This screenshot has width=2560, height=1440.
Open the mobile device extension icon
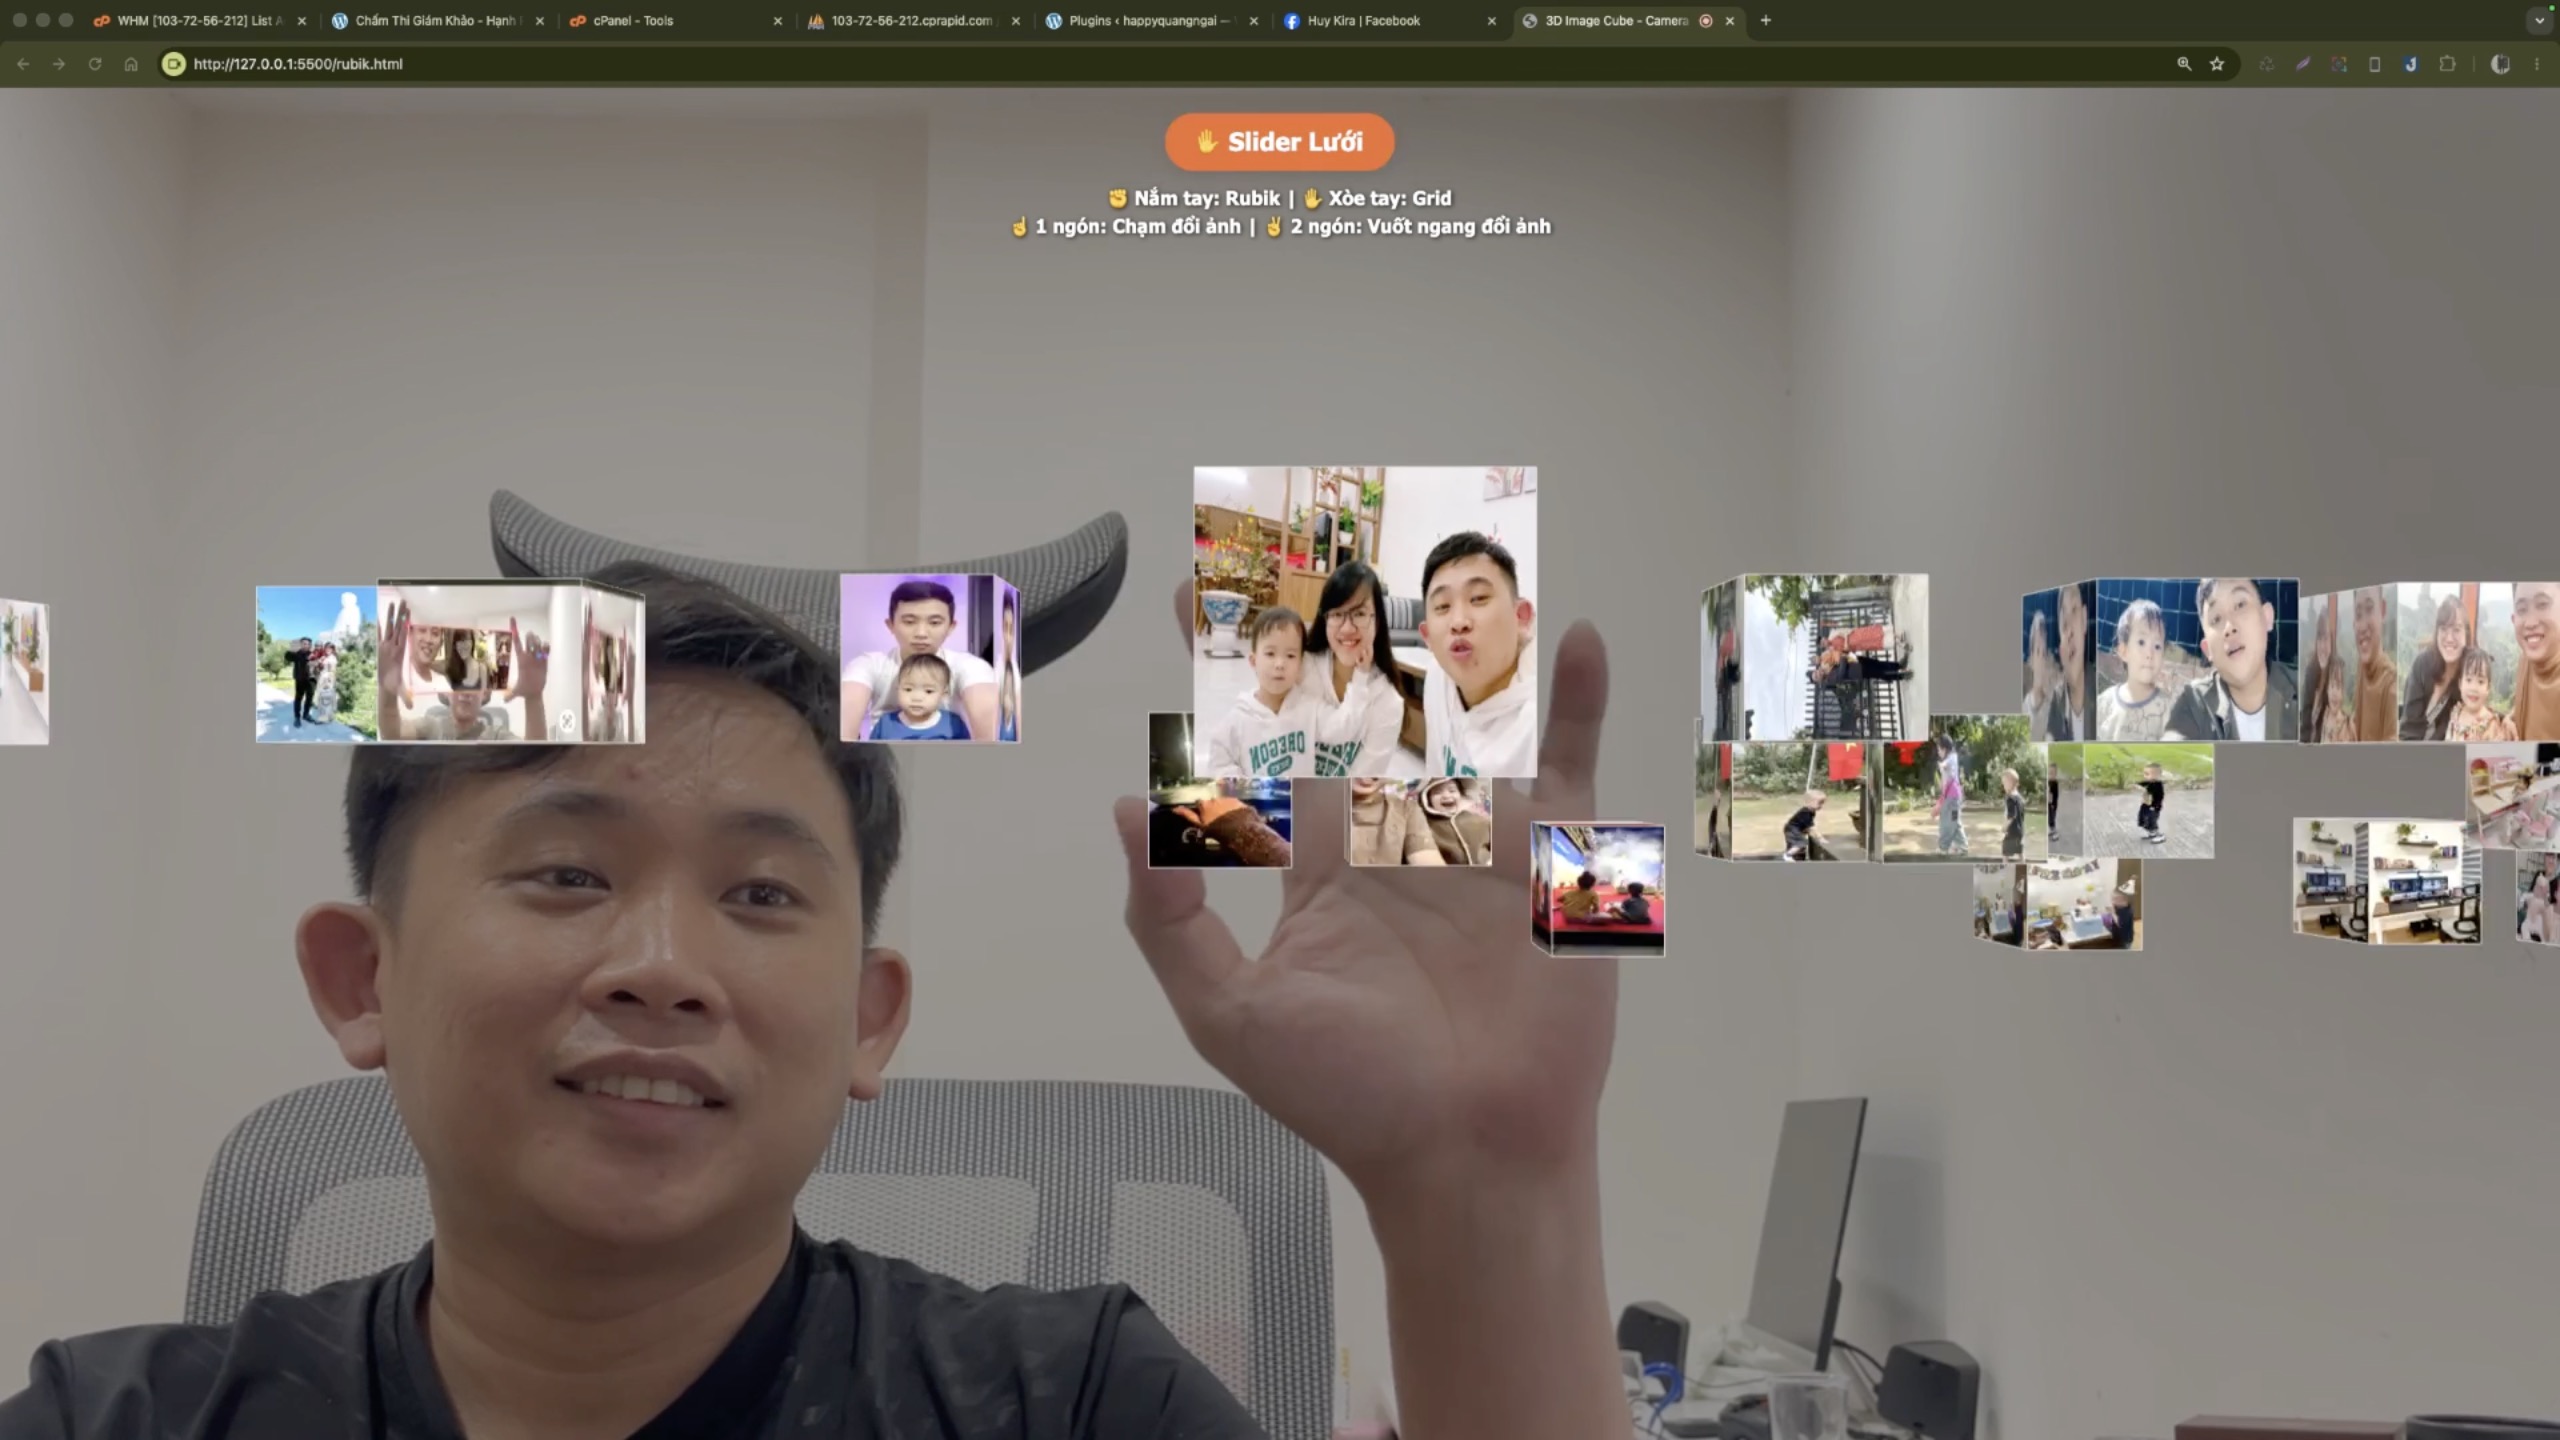(2375, 64)
